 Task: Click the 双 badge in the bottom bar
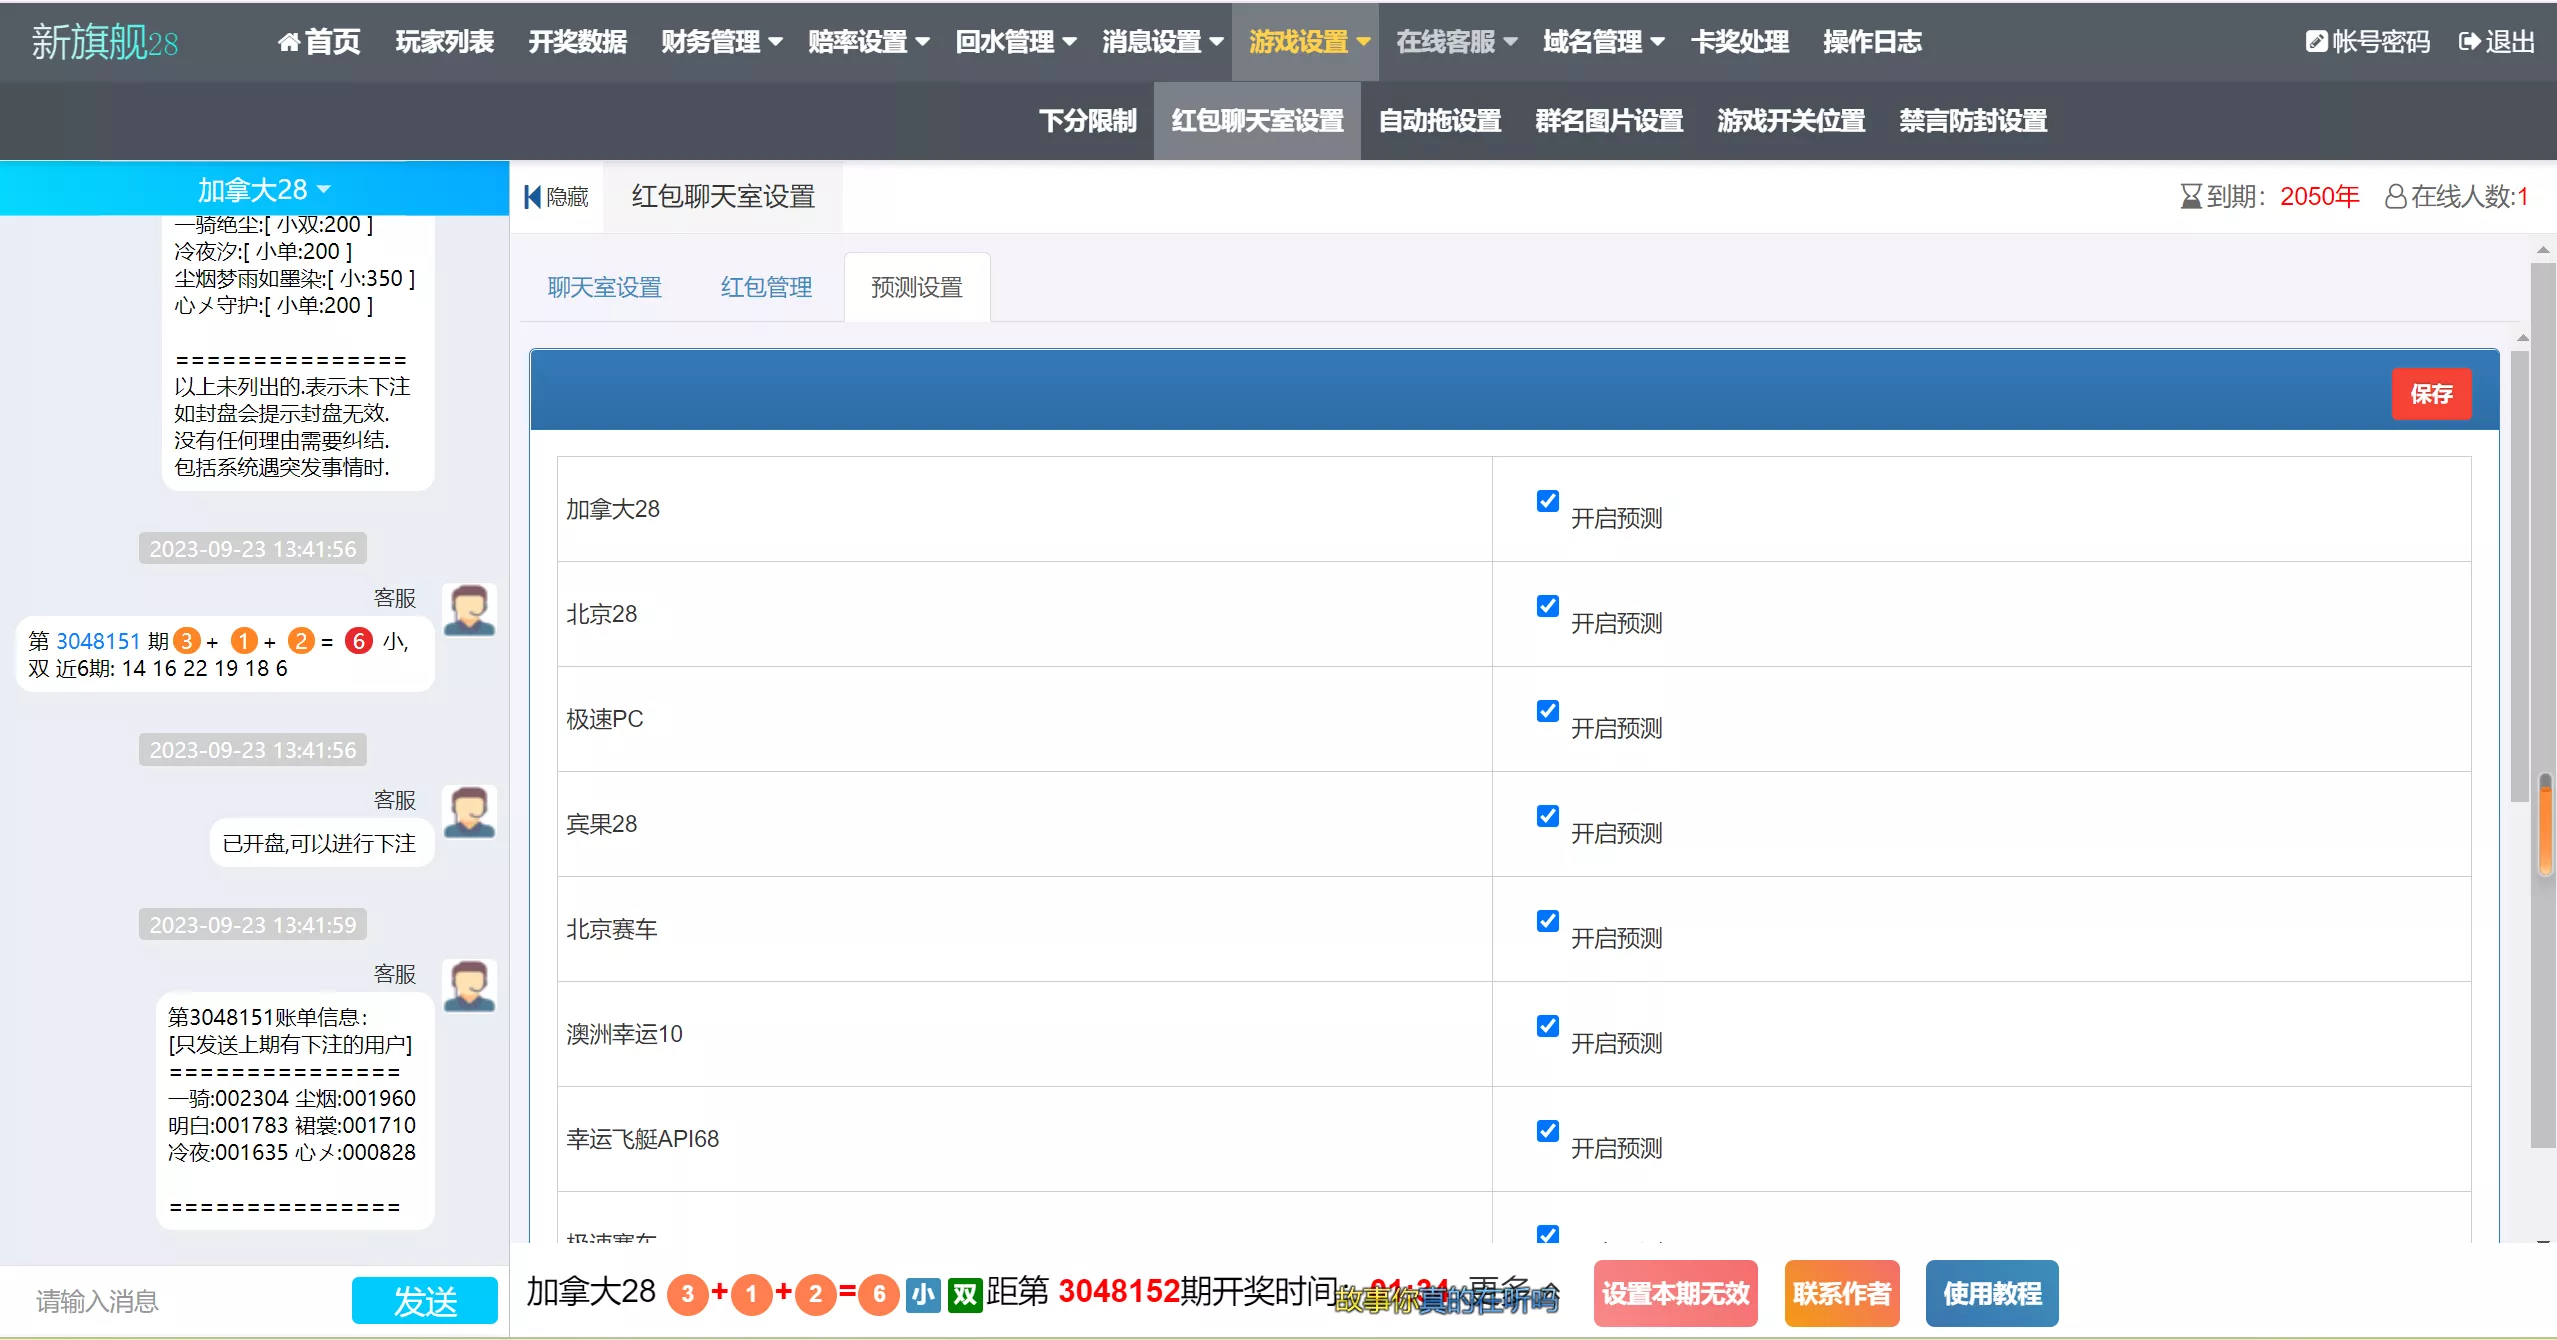tap(963, 1293)
